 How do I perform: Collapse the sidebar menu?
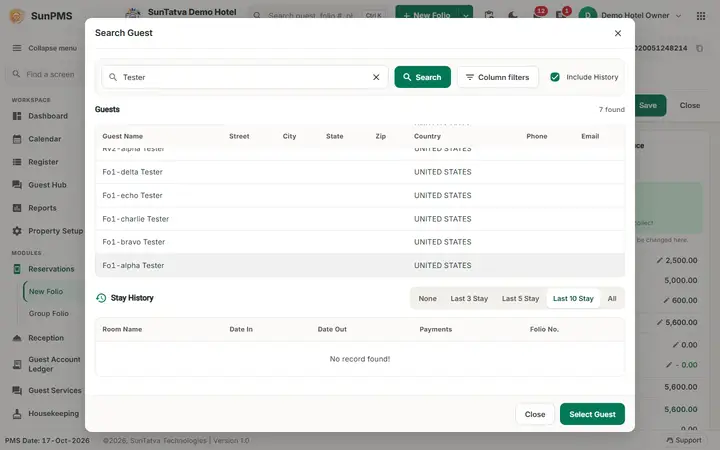pyautogui.click(x=45, y=48)
